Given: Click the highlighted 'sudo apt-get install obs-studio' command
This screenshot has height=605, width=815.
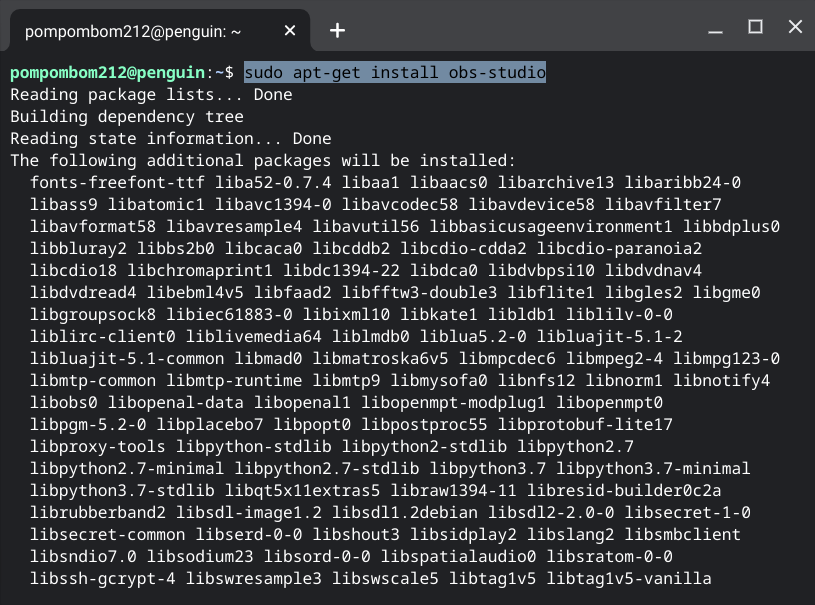Looking at the screenshot, I should pyautogui.click(x=395, y=72).
